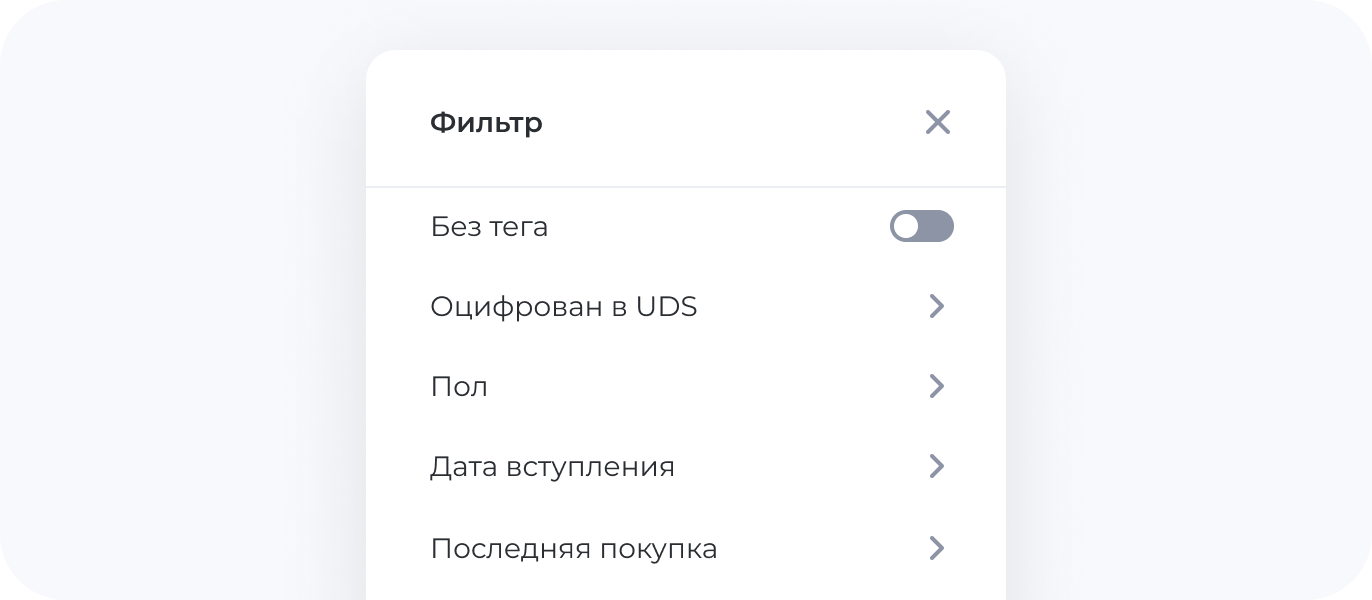Open the Дата вступления filter label

(x=552, y=466)
